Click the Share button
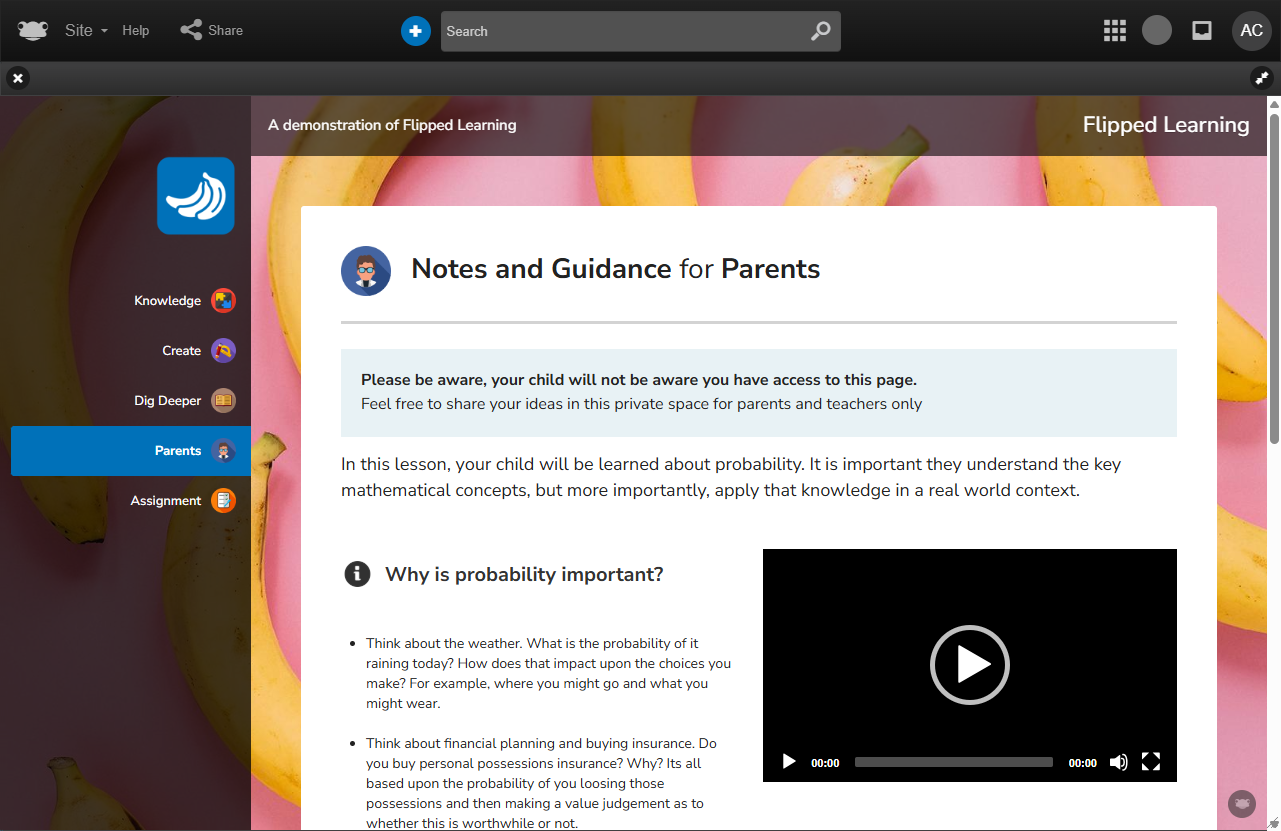Image resolution: width=1281 pixels, height=831 pixels. (212, 30)
